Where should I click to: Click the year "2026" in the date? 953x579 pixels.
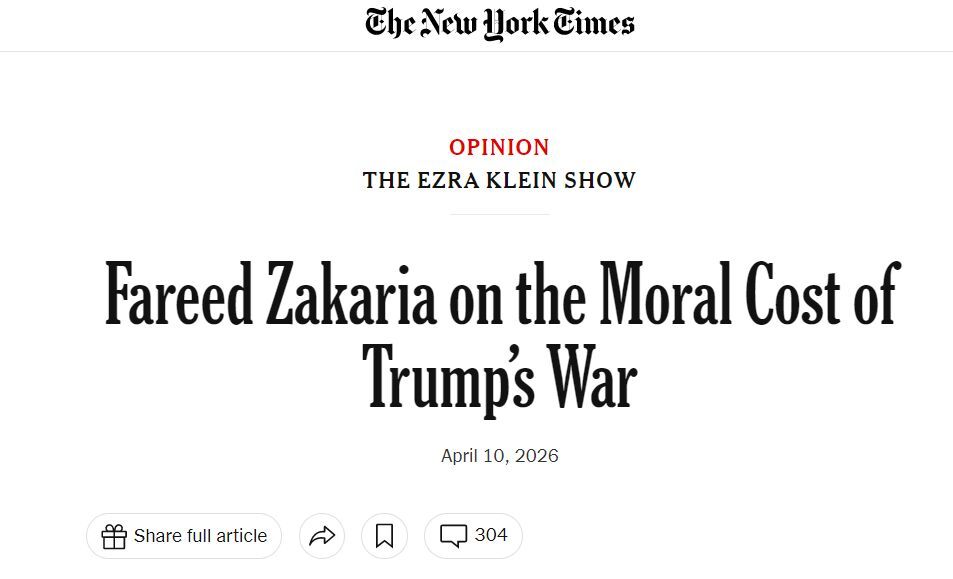point(537,456)
